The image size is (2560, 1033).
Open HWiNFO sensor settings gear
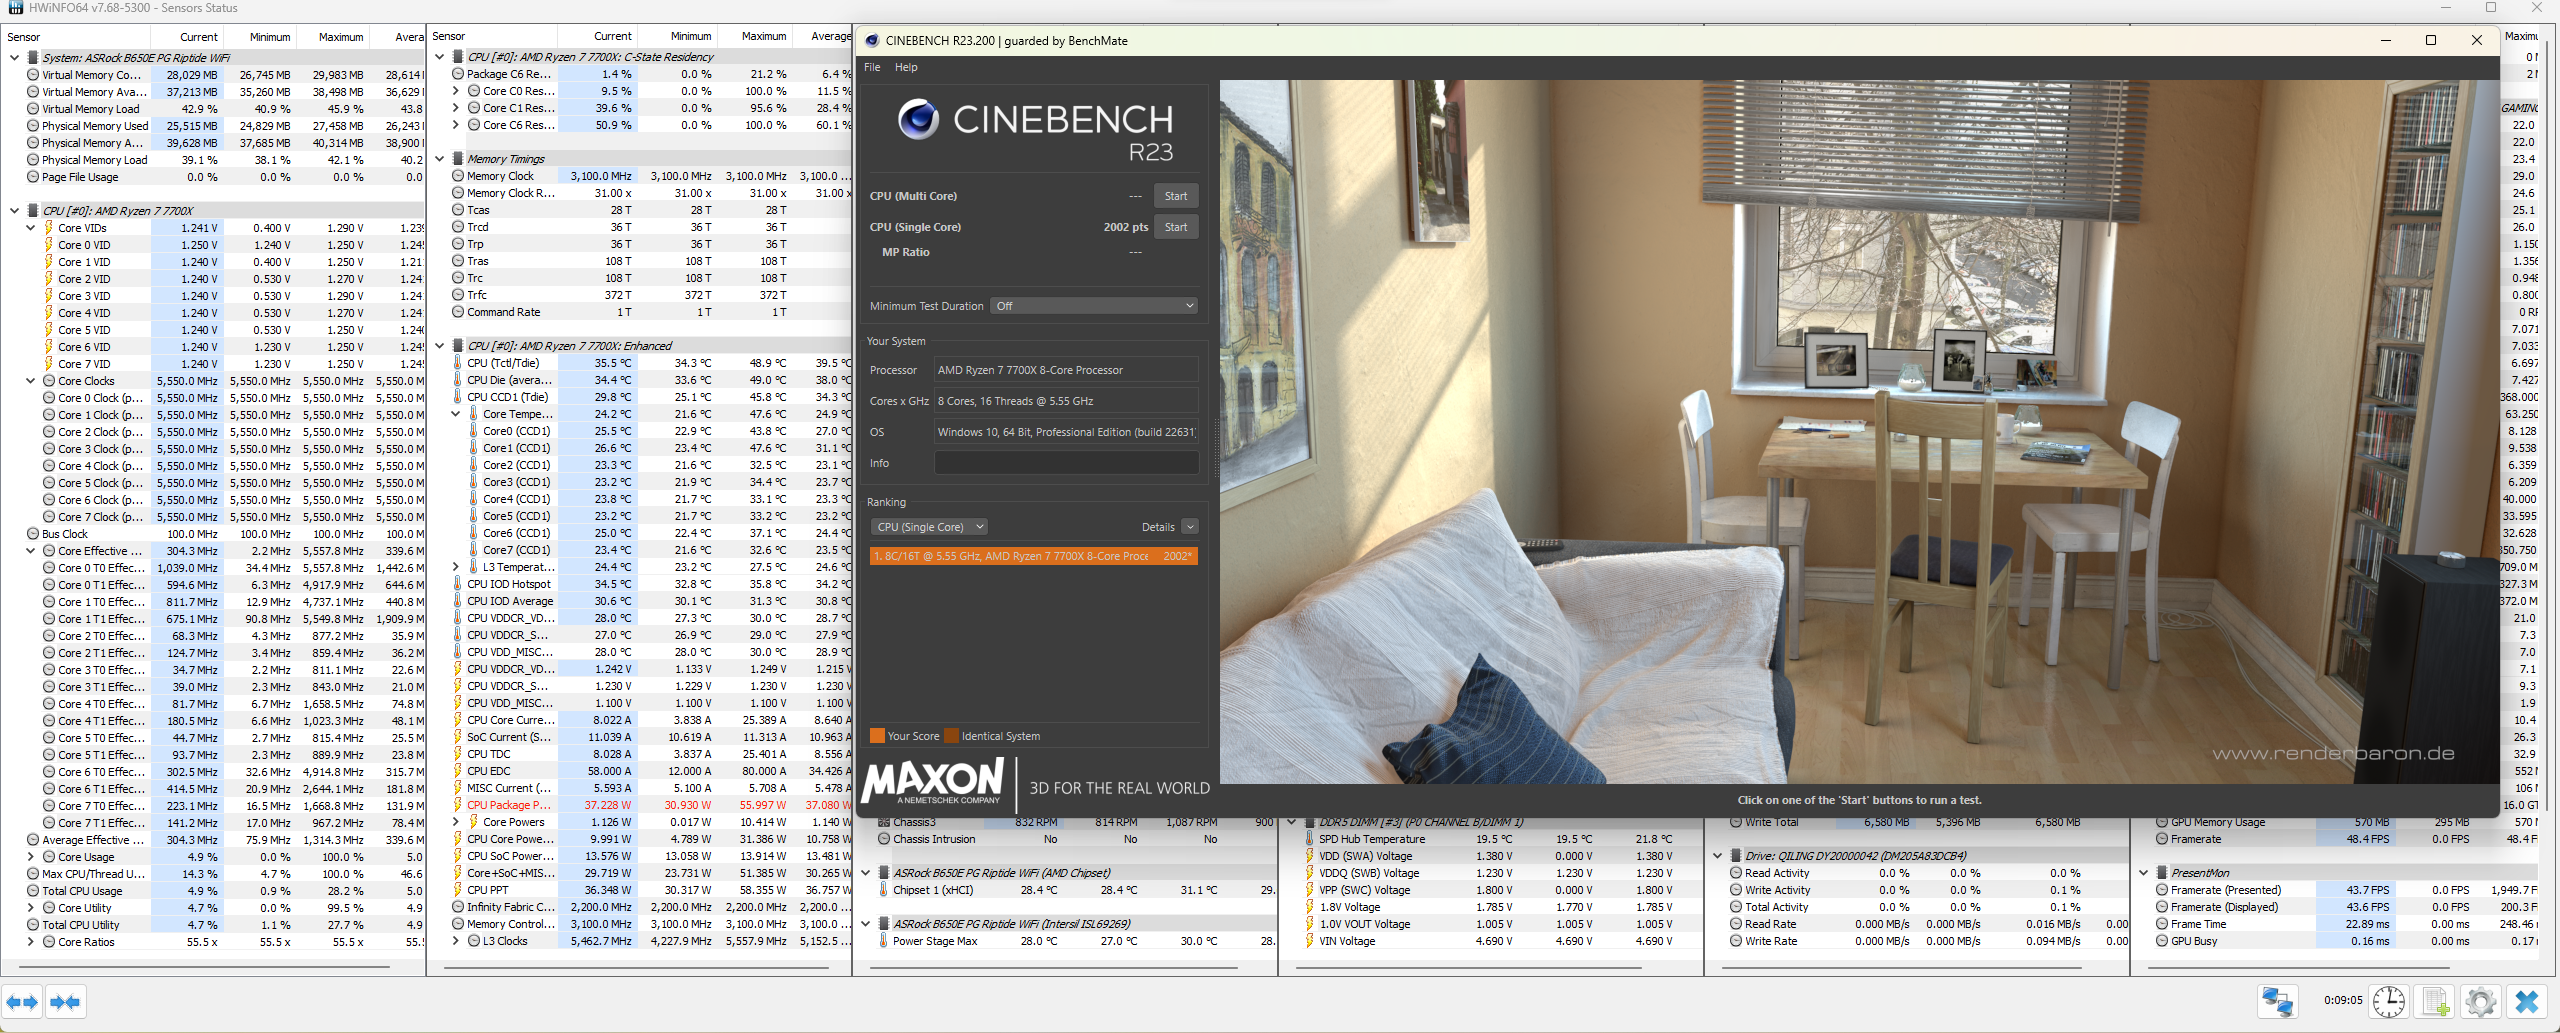pyautogui.click(x=2481, y=1001)
